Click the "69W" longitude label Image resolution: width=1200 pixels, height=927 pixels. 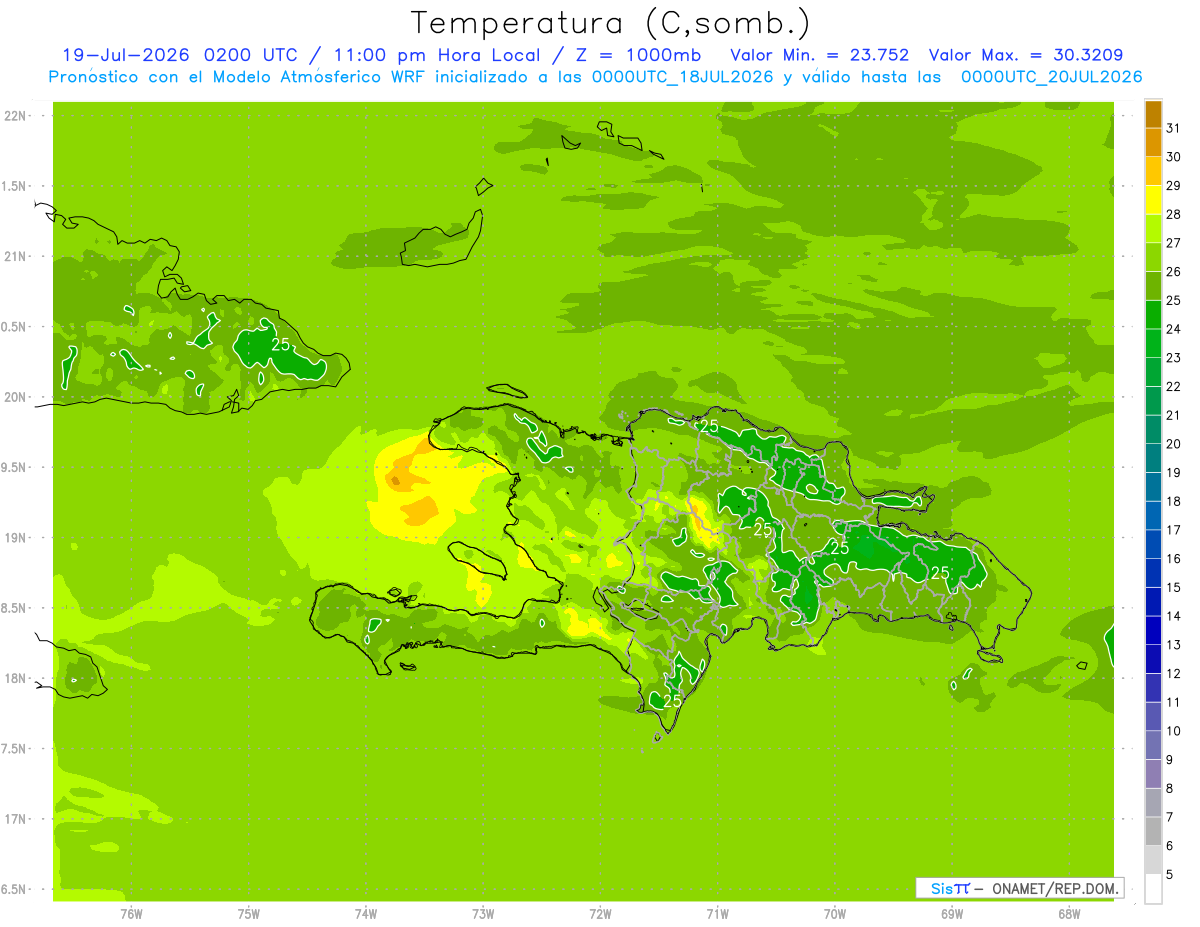pyautogui.click(x=952, y=914)
